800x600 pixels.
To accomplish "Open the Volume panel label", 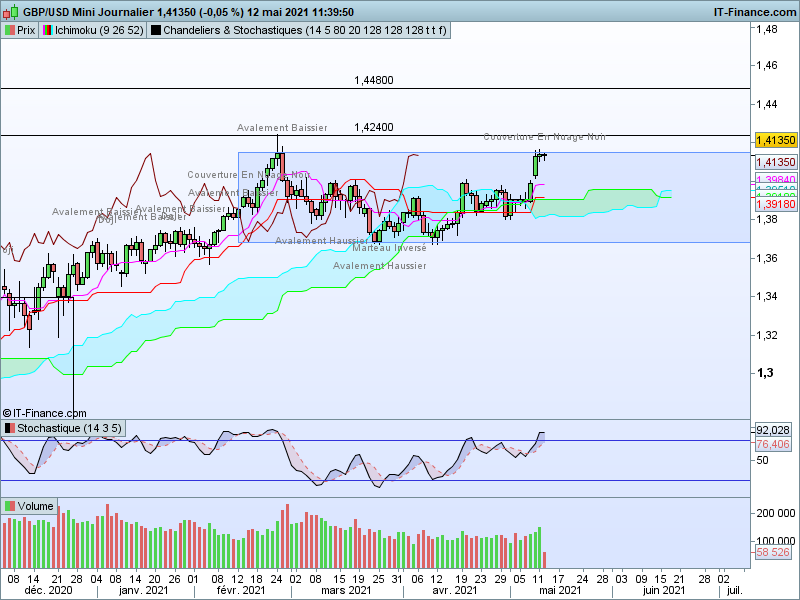I will pyautogui.click(x=30, y=506).
